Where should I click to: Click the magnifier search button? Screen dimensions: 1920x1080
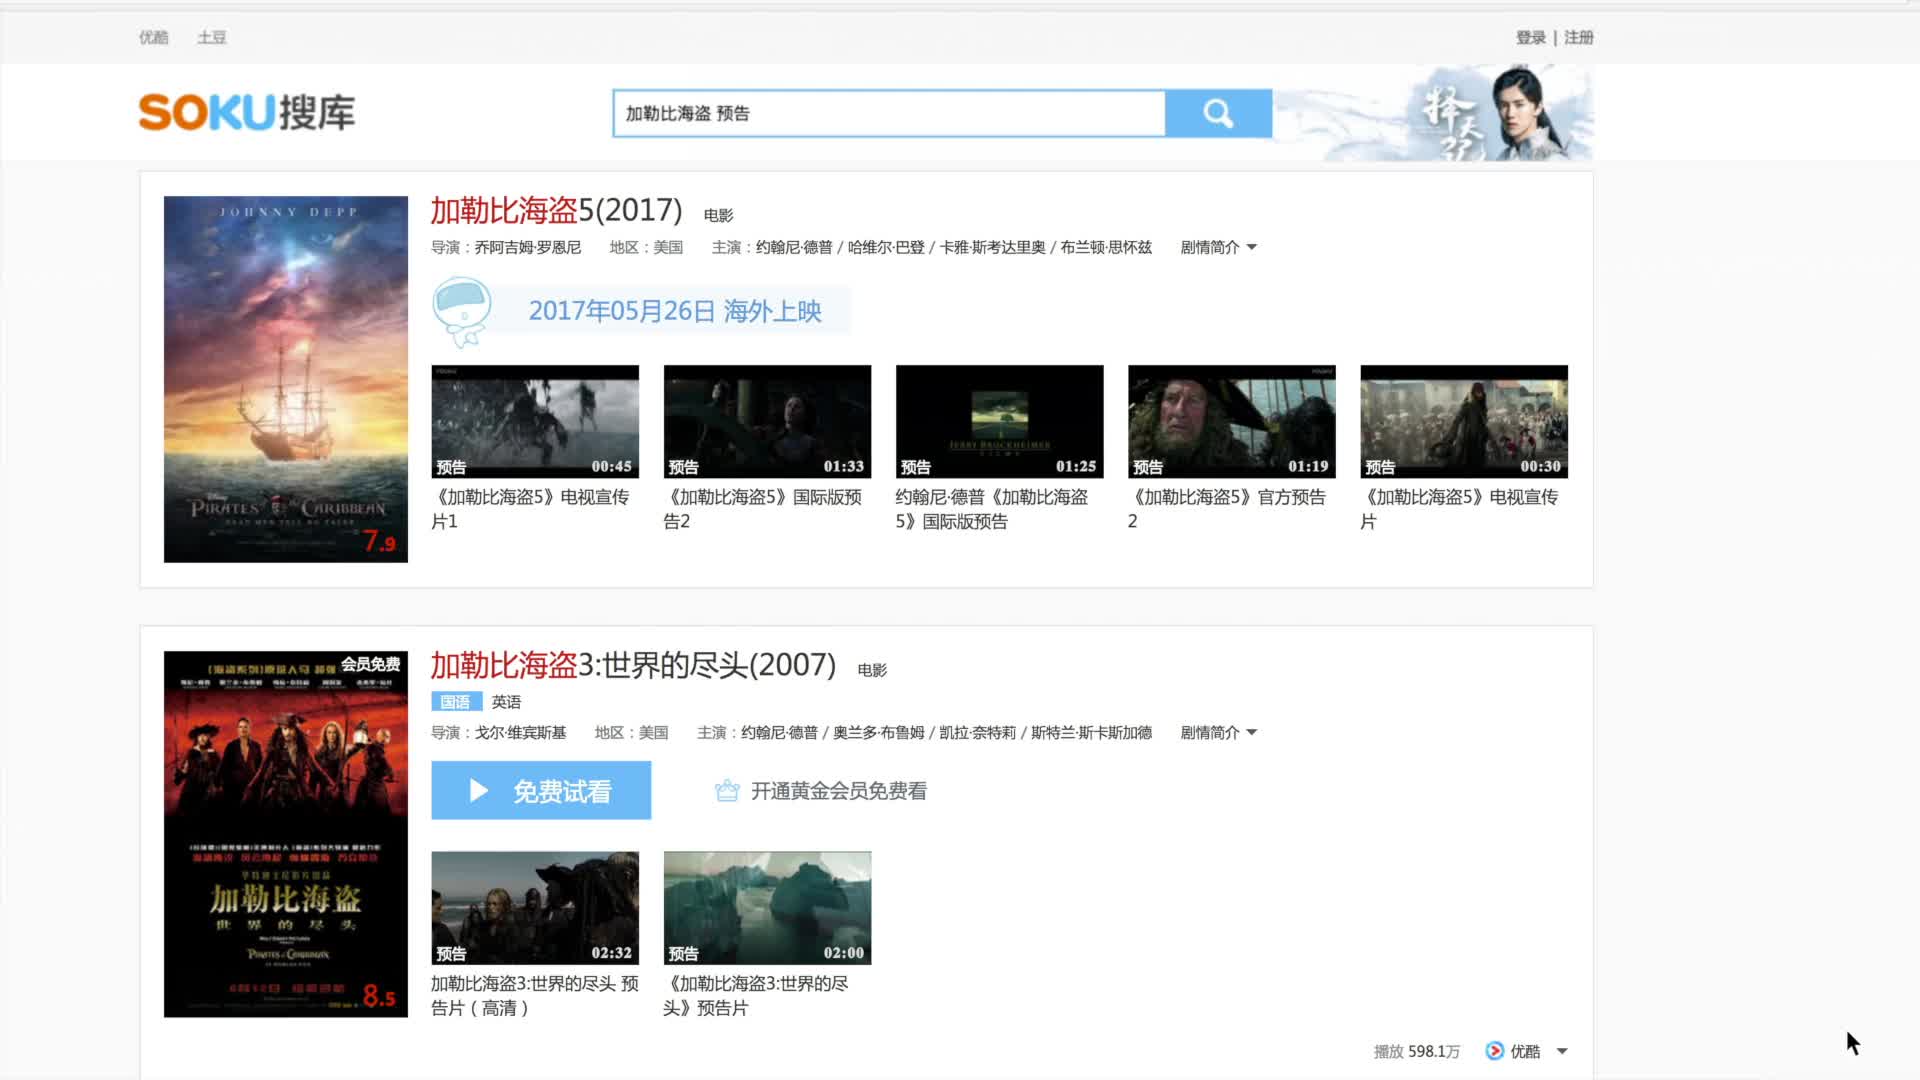(1218, 113)
